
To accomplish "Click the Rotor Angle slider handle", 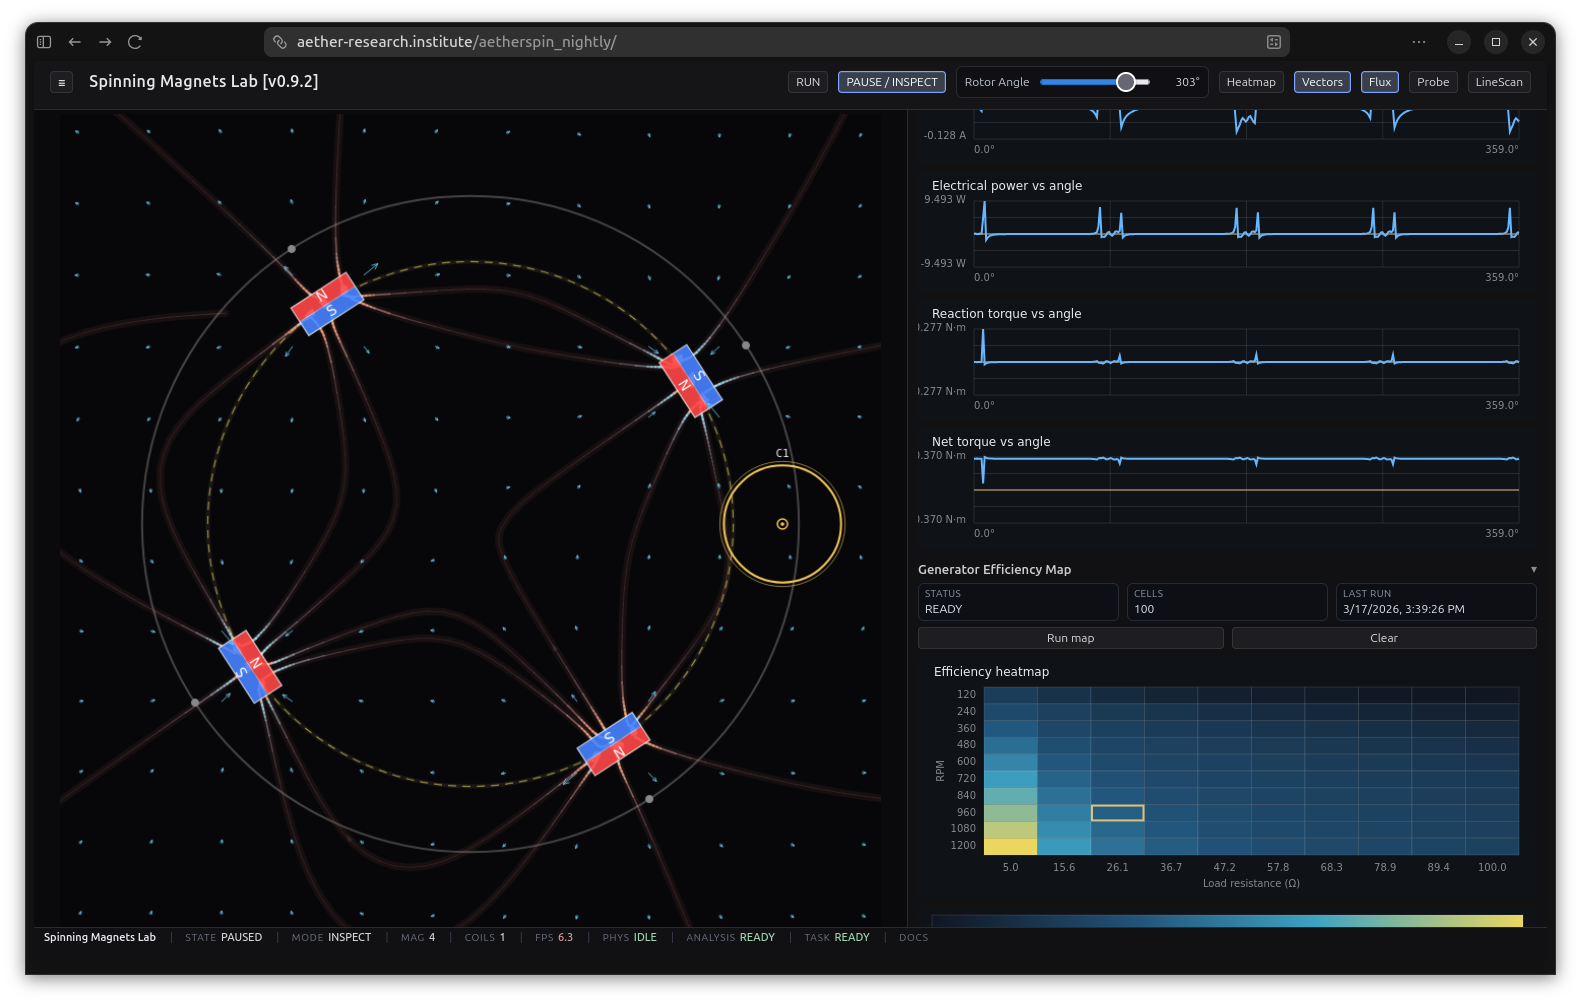I will (x=1126, y=82).
